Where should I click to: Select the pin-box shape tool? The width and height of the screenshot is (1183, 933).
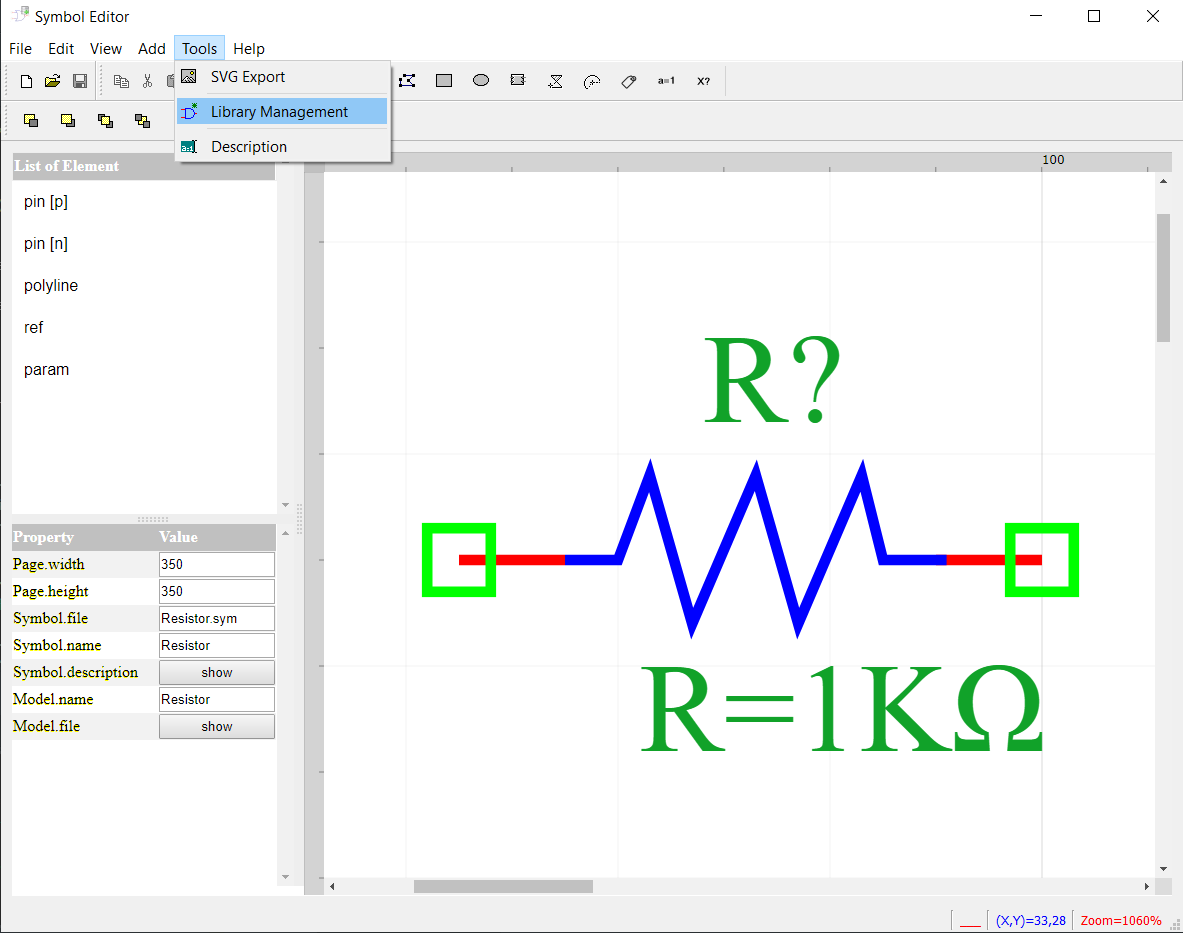(x=518, y=80)
